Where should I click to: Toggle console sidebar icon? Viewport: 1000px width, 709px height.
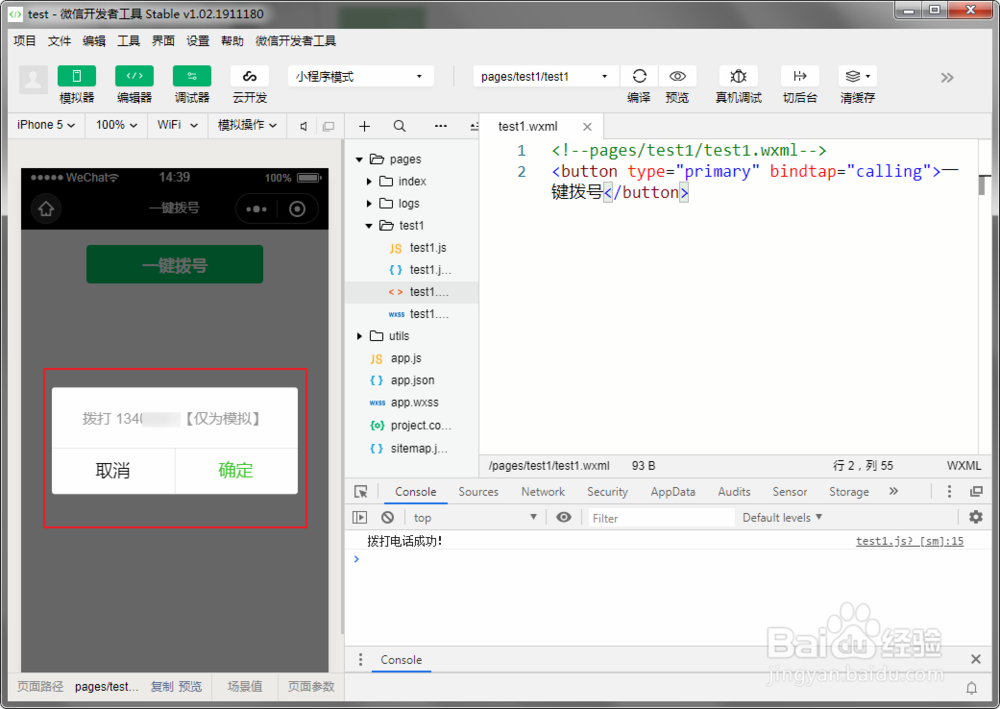(x=360, y=518)
